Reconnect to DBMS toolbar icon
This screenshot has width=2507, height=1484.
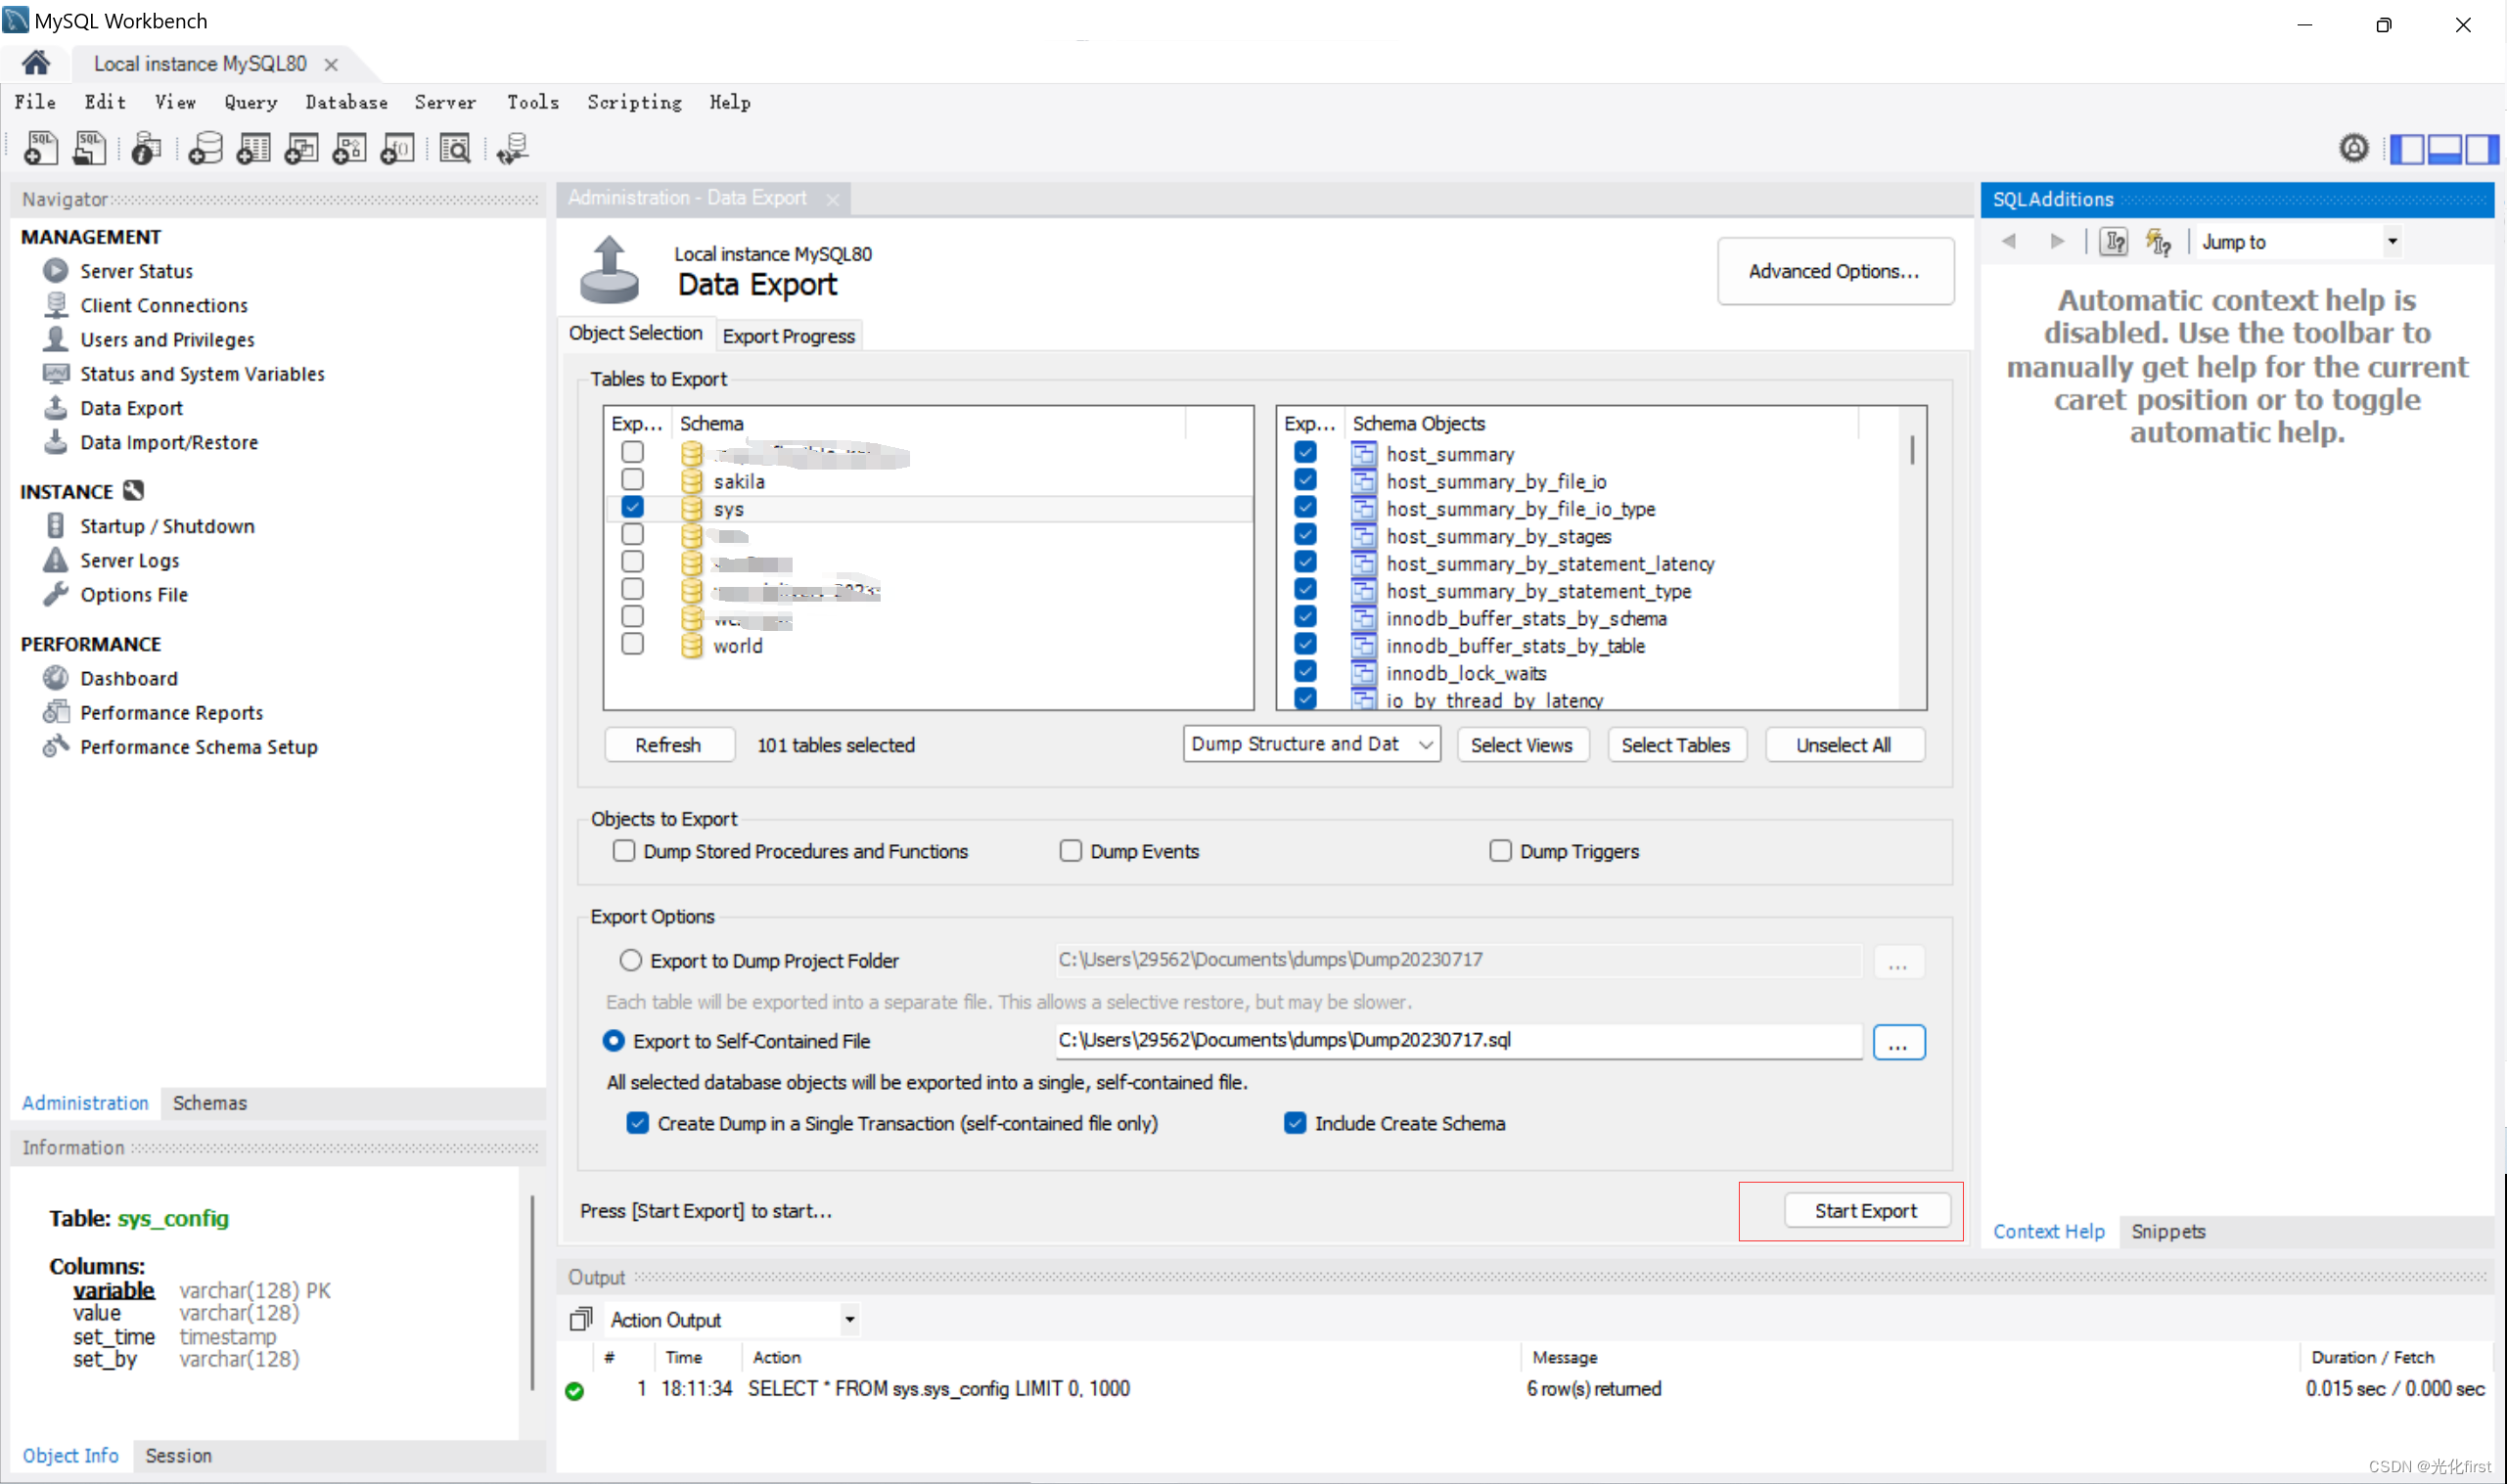[513, 149]
